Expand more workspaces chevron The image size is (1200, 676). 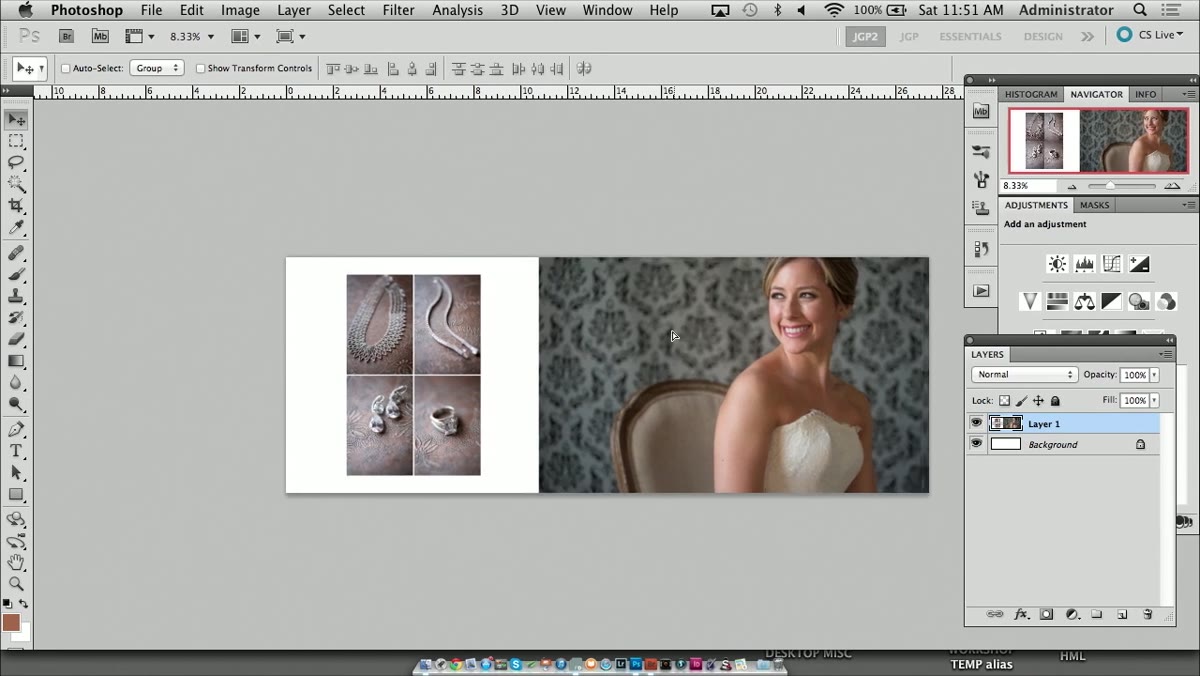point(1087,37)
